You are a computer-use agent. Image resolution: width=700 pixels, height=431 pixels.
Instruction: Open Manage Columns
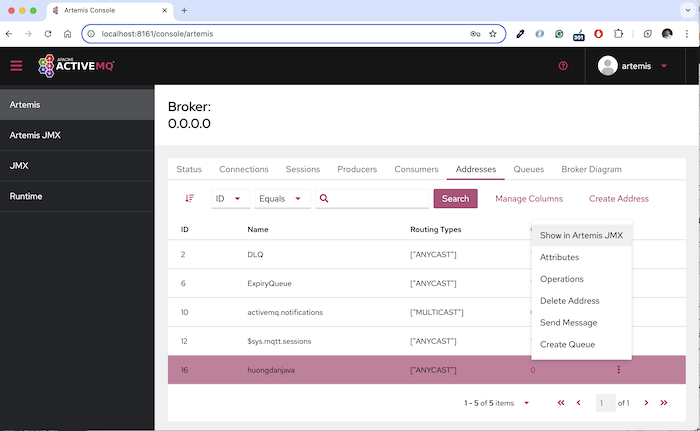click(529, 199)
